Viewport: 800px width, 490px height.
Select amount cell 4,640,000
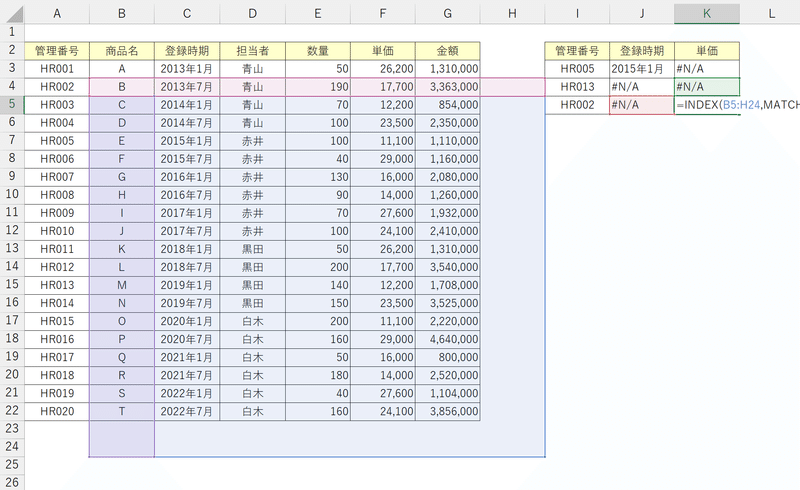click(447, 339)
